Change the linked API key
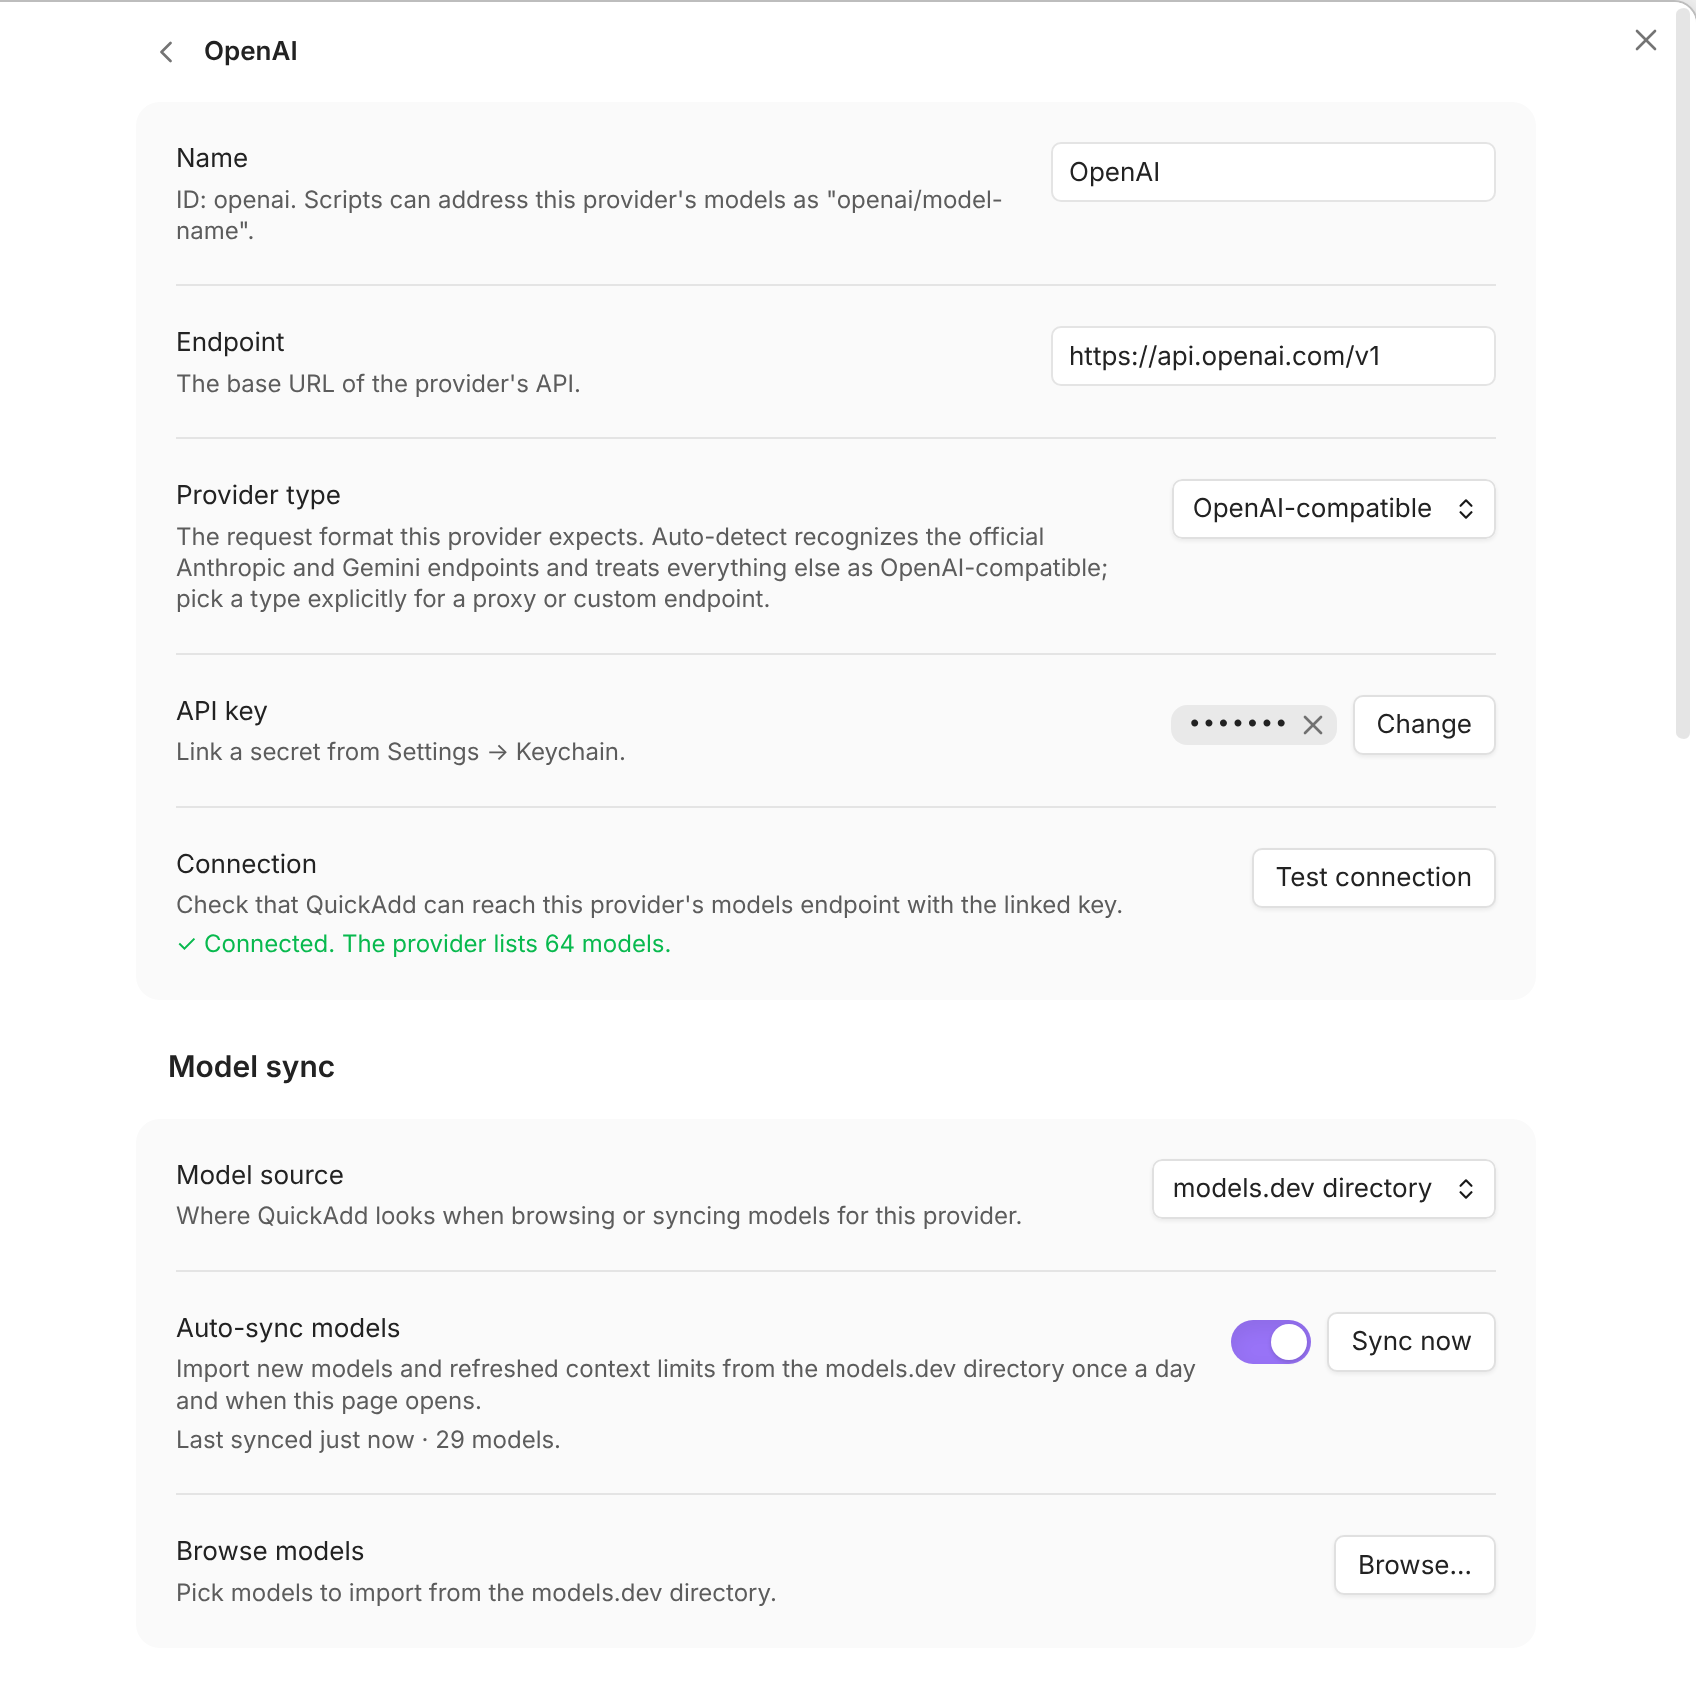 point(1423,725)
